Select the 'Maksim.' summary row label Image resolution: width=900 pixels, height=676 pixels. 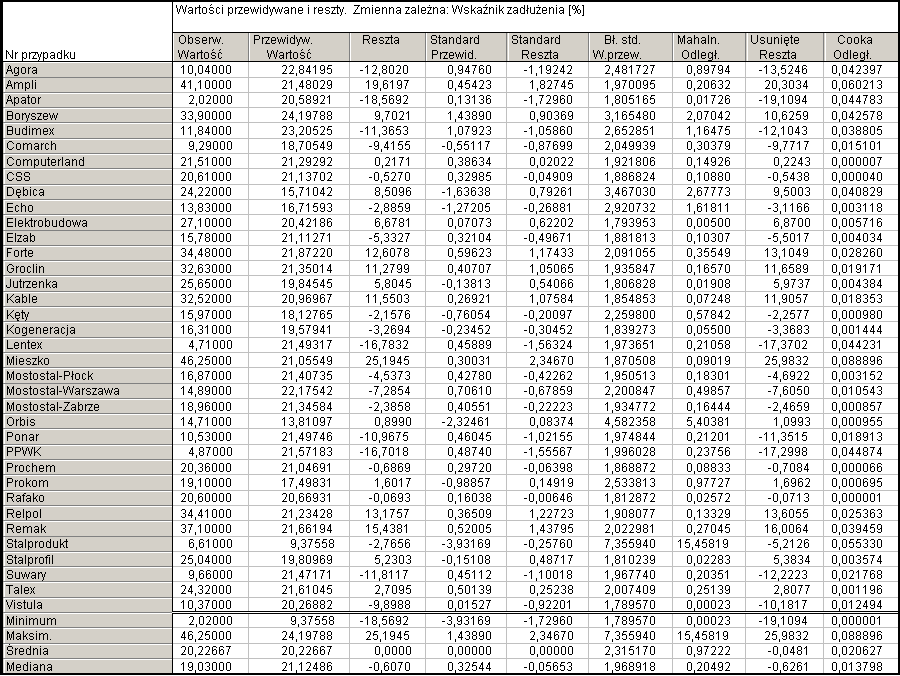tap(87, 636)
